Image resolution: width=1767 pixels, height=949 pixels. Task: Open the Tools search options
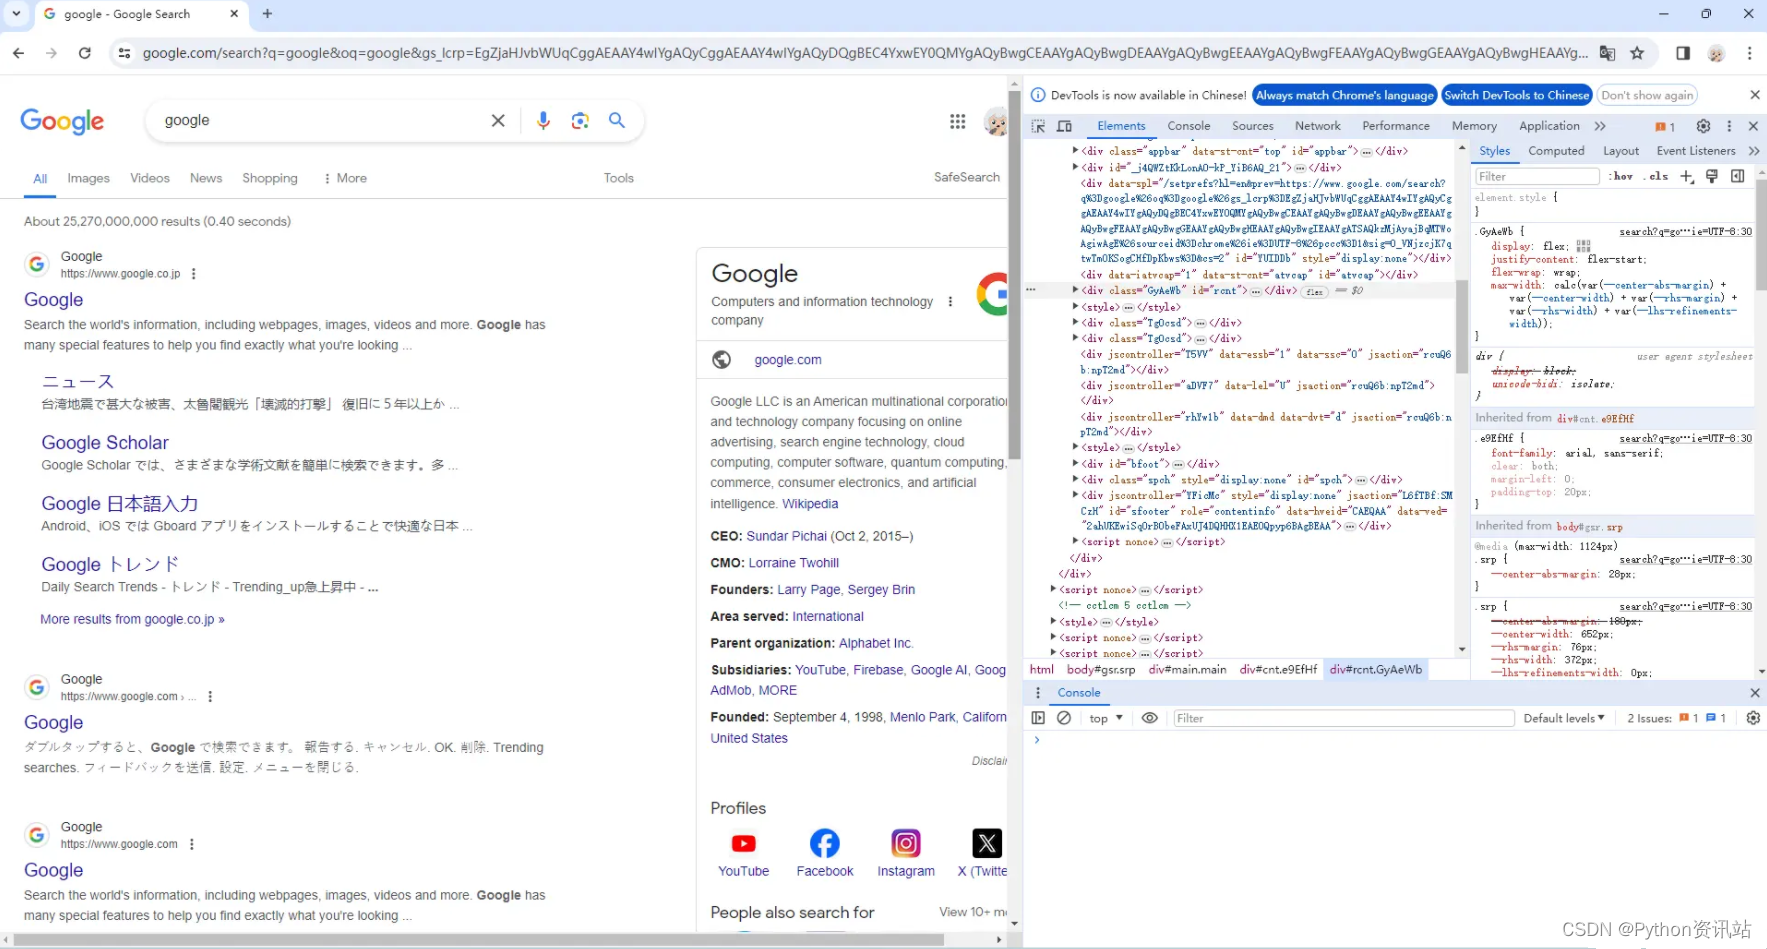pyautogui.click(x=618, y=178)
